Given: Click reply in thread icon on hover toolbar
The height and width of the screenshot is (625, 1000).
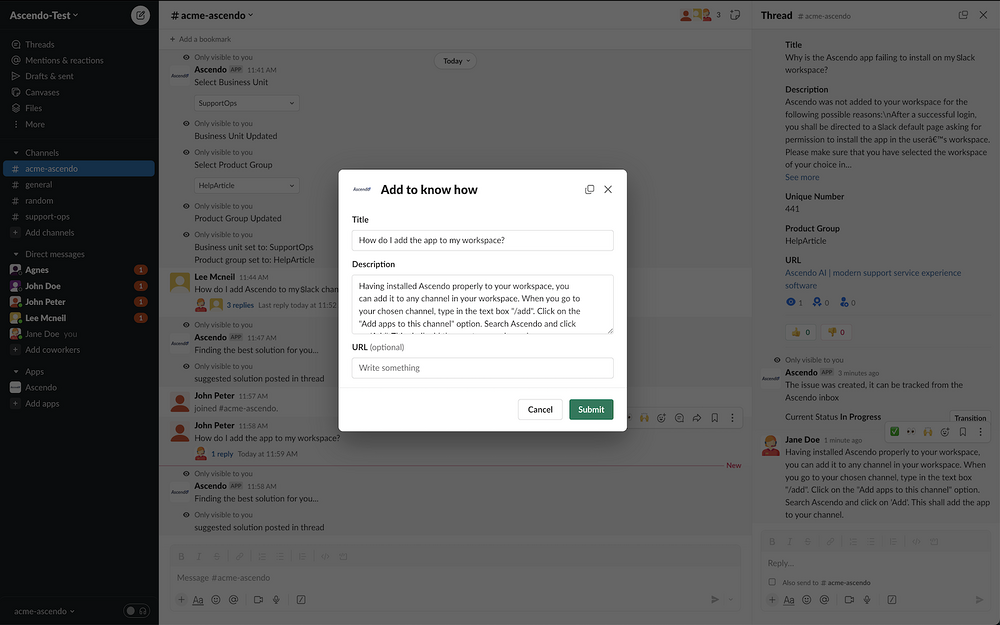Looking at the screenshot, I should pyautogui.click(x=679, y=418).
